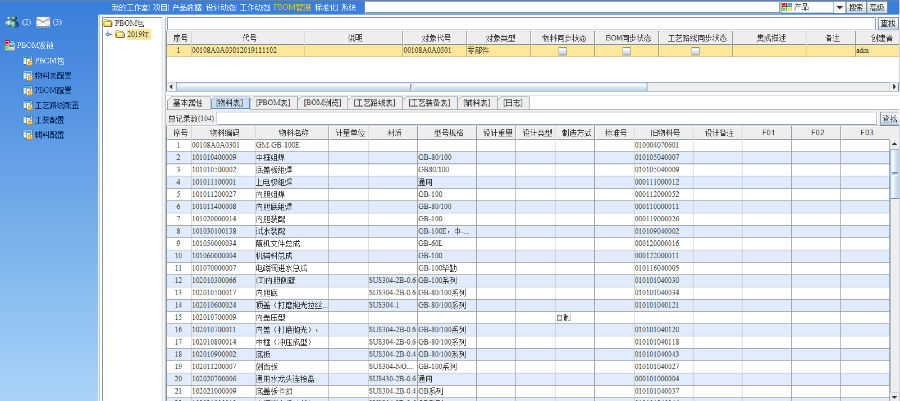This screenshot has width=900, height=401.
Task: Open 物料类配置 in the left sidebar
Action: [x=54, y=74]
